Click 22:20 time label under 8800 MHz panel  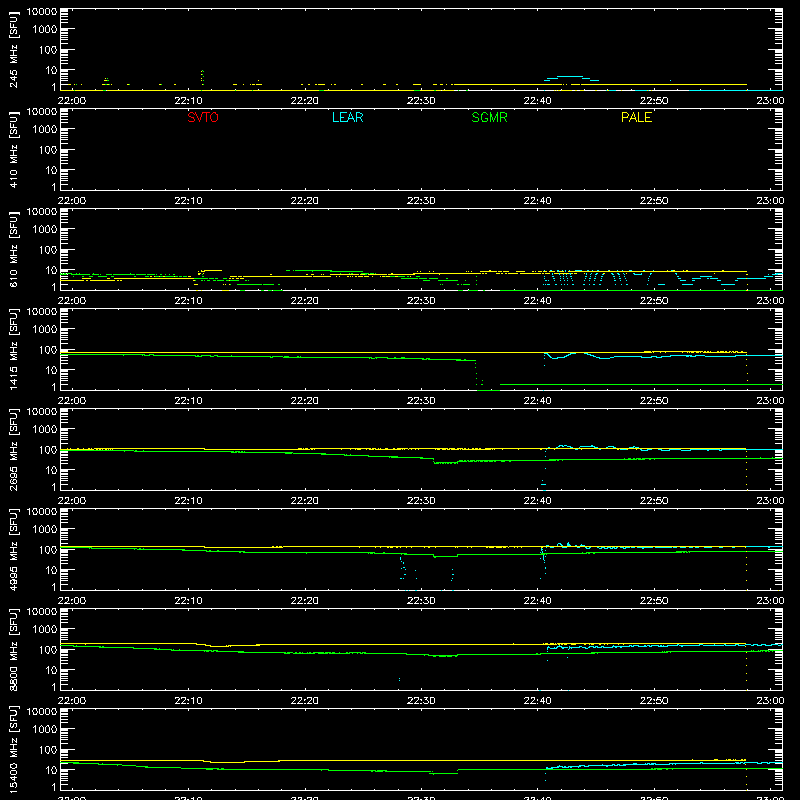click(x=305, y=701)
